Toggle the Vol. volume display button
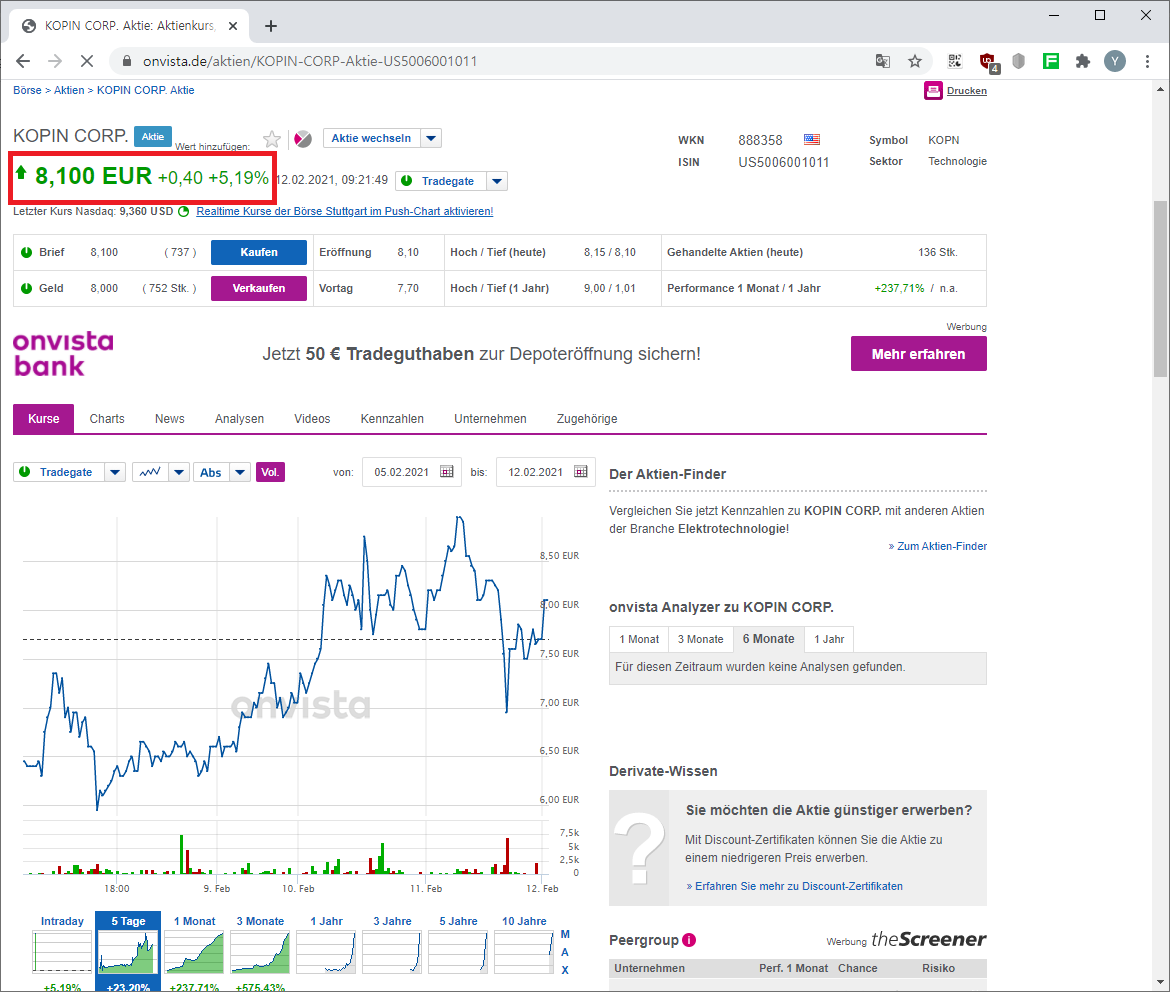This screenshot has width=1170, height=992. 270,472
